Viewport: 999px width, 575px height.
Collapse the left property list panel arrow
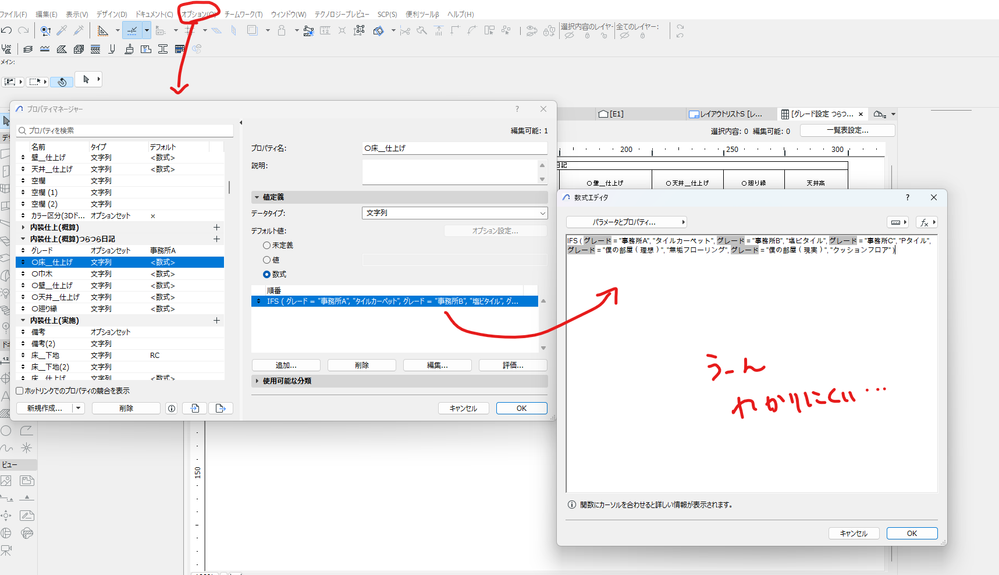[x=241, y=122]
